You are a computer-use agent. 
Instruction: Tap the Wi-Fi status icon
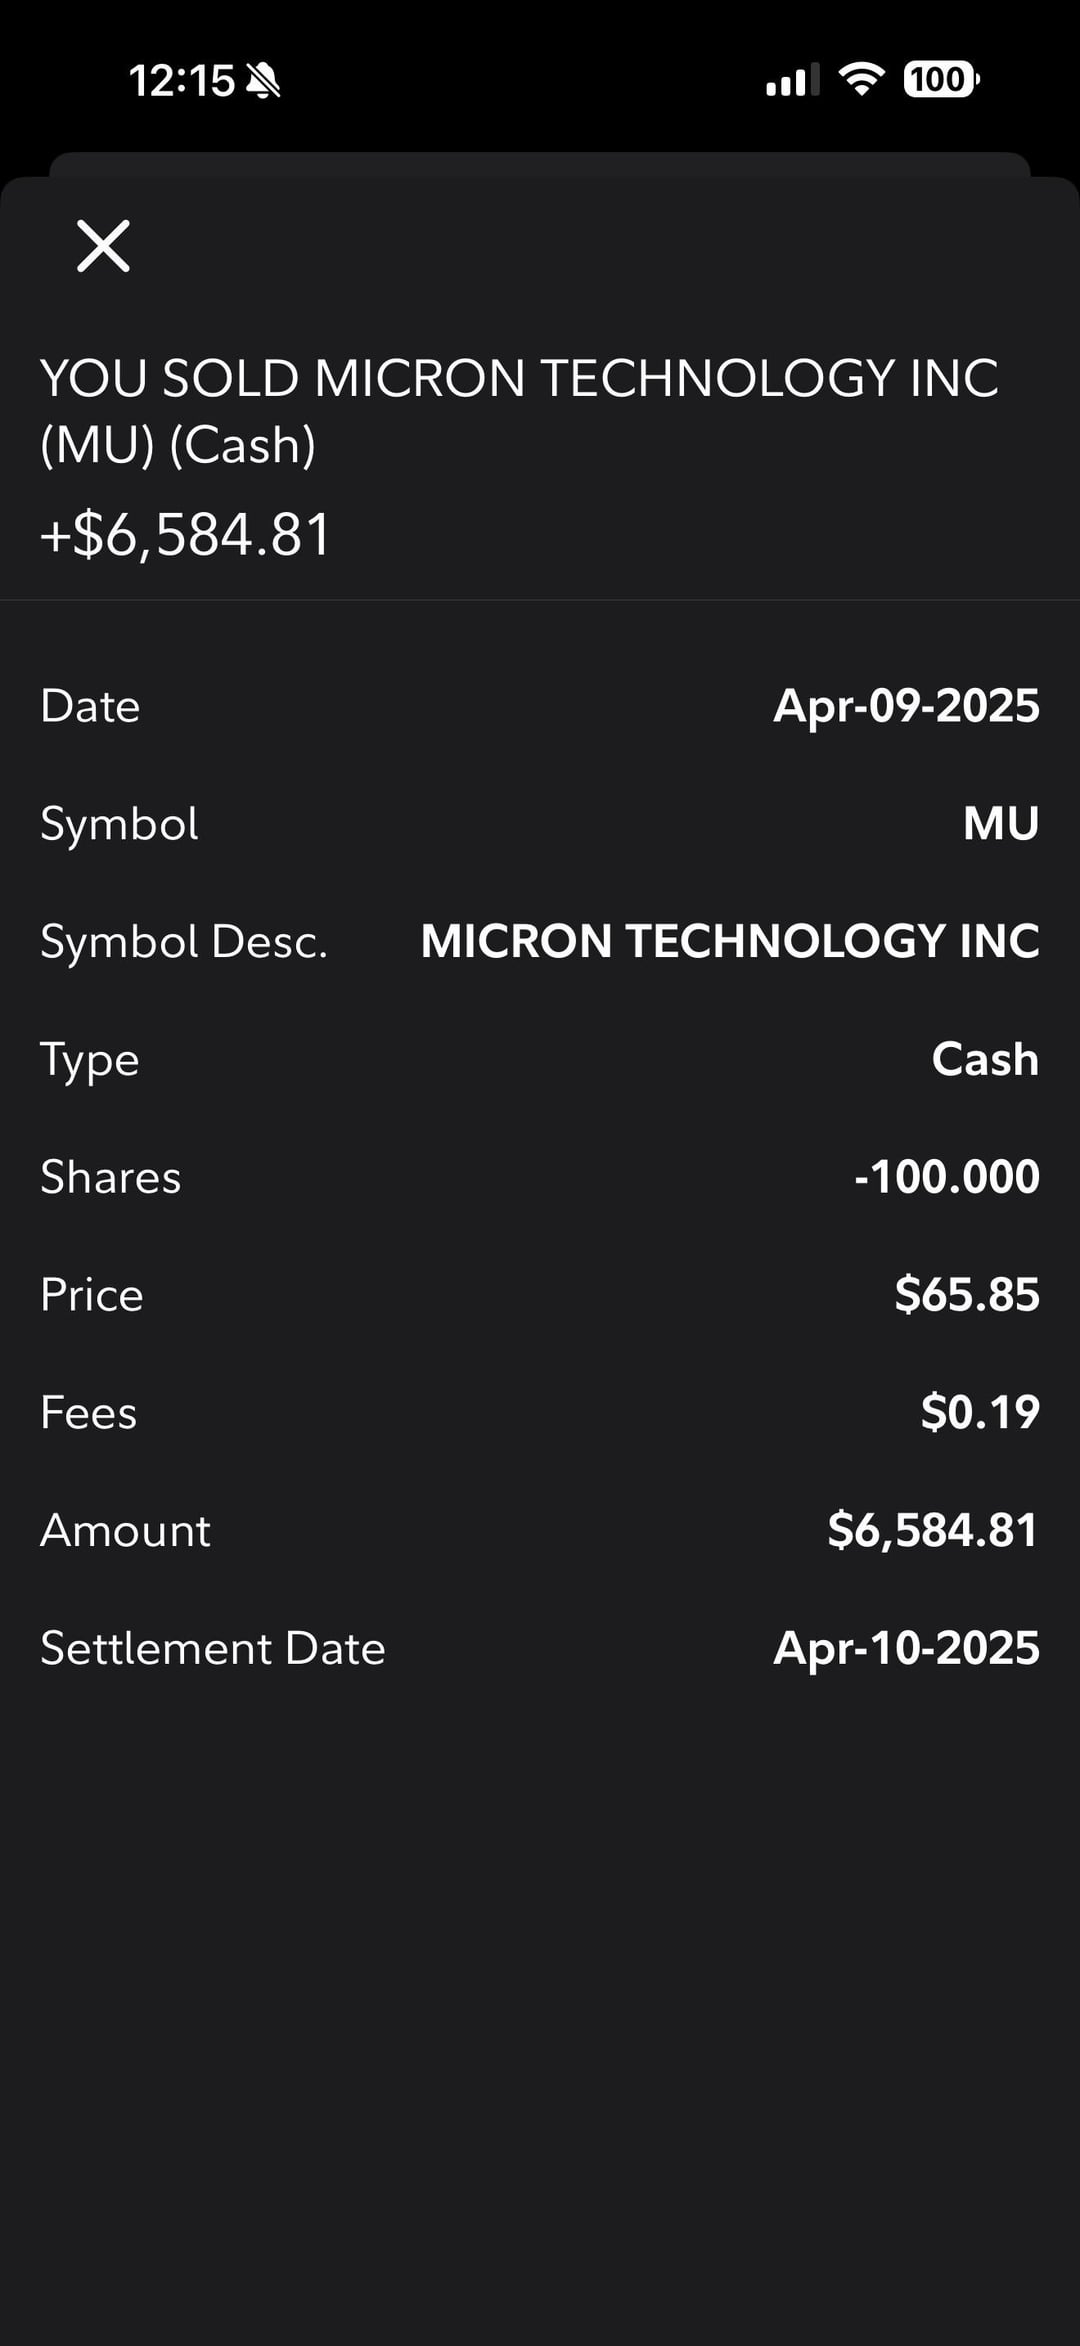pos(861,78)
